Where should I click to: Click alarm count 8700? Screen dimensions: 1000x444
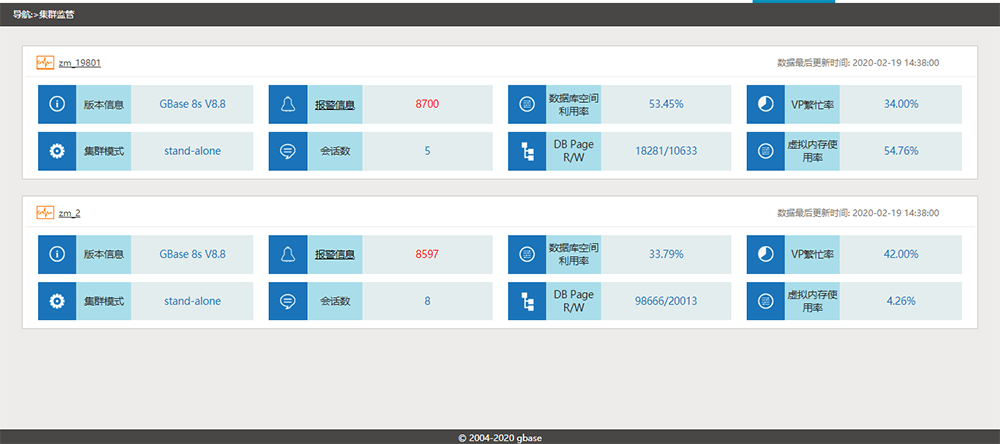click(x=427, y=104)
